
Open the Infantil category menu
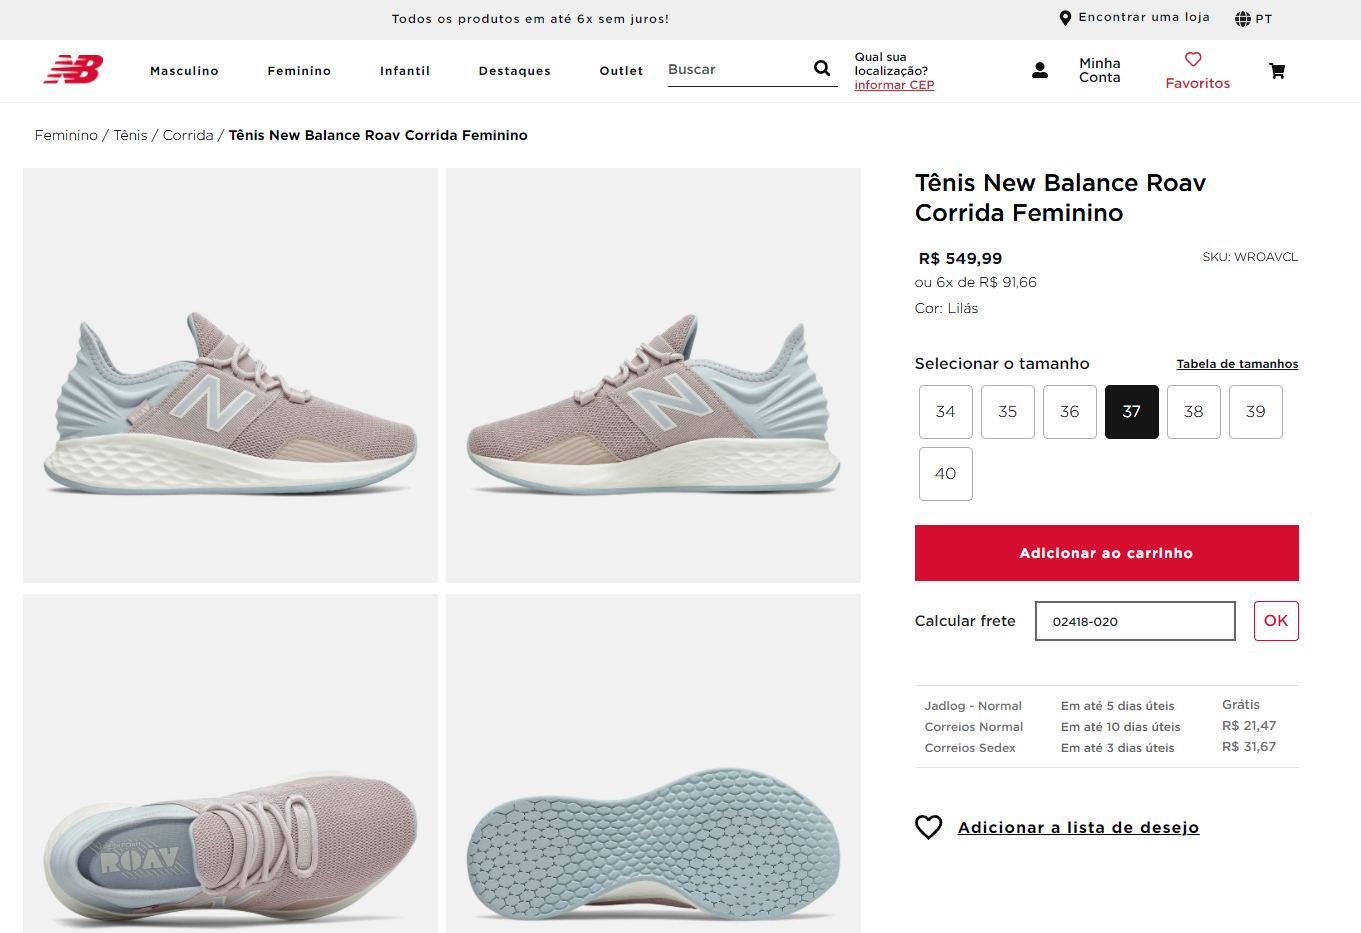coord(405,71)
